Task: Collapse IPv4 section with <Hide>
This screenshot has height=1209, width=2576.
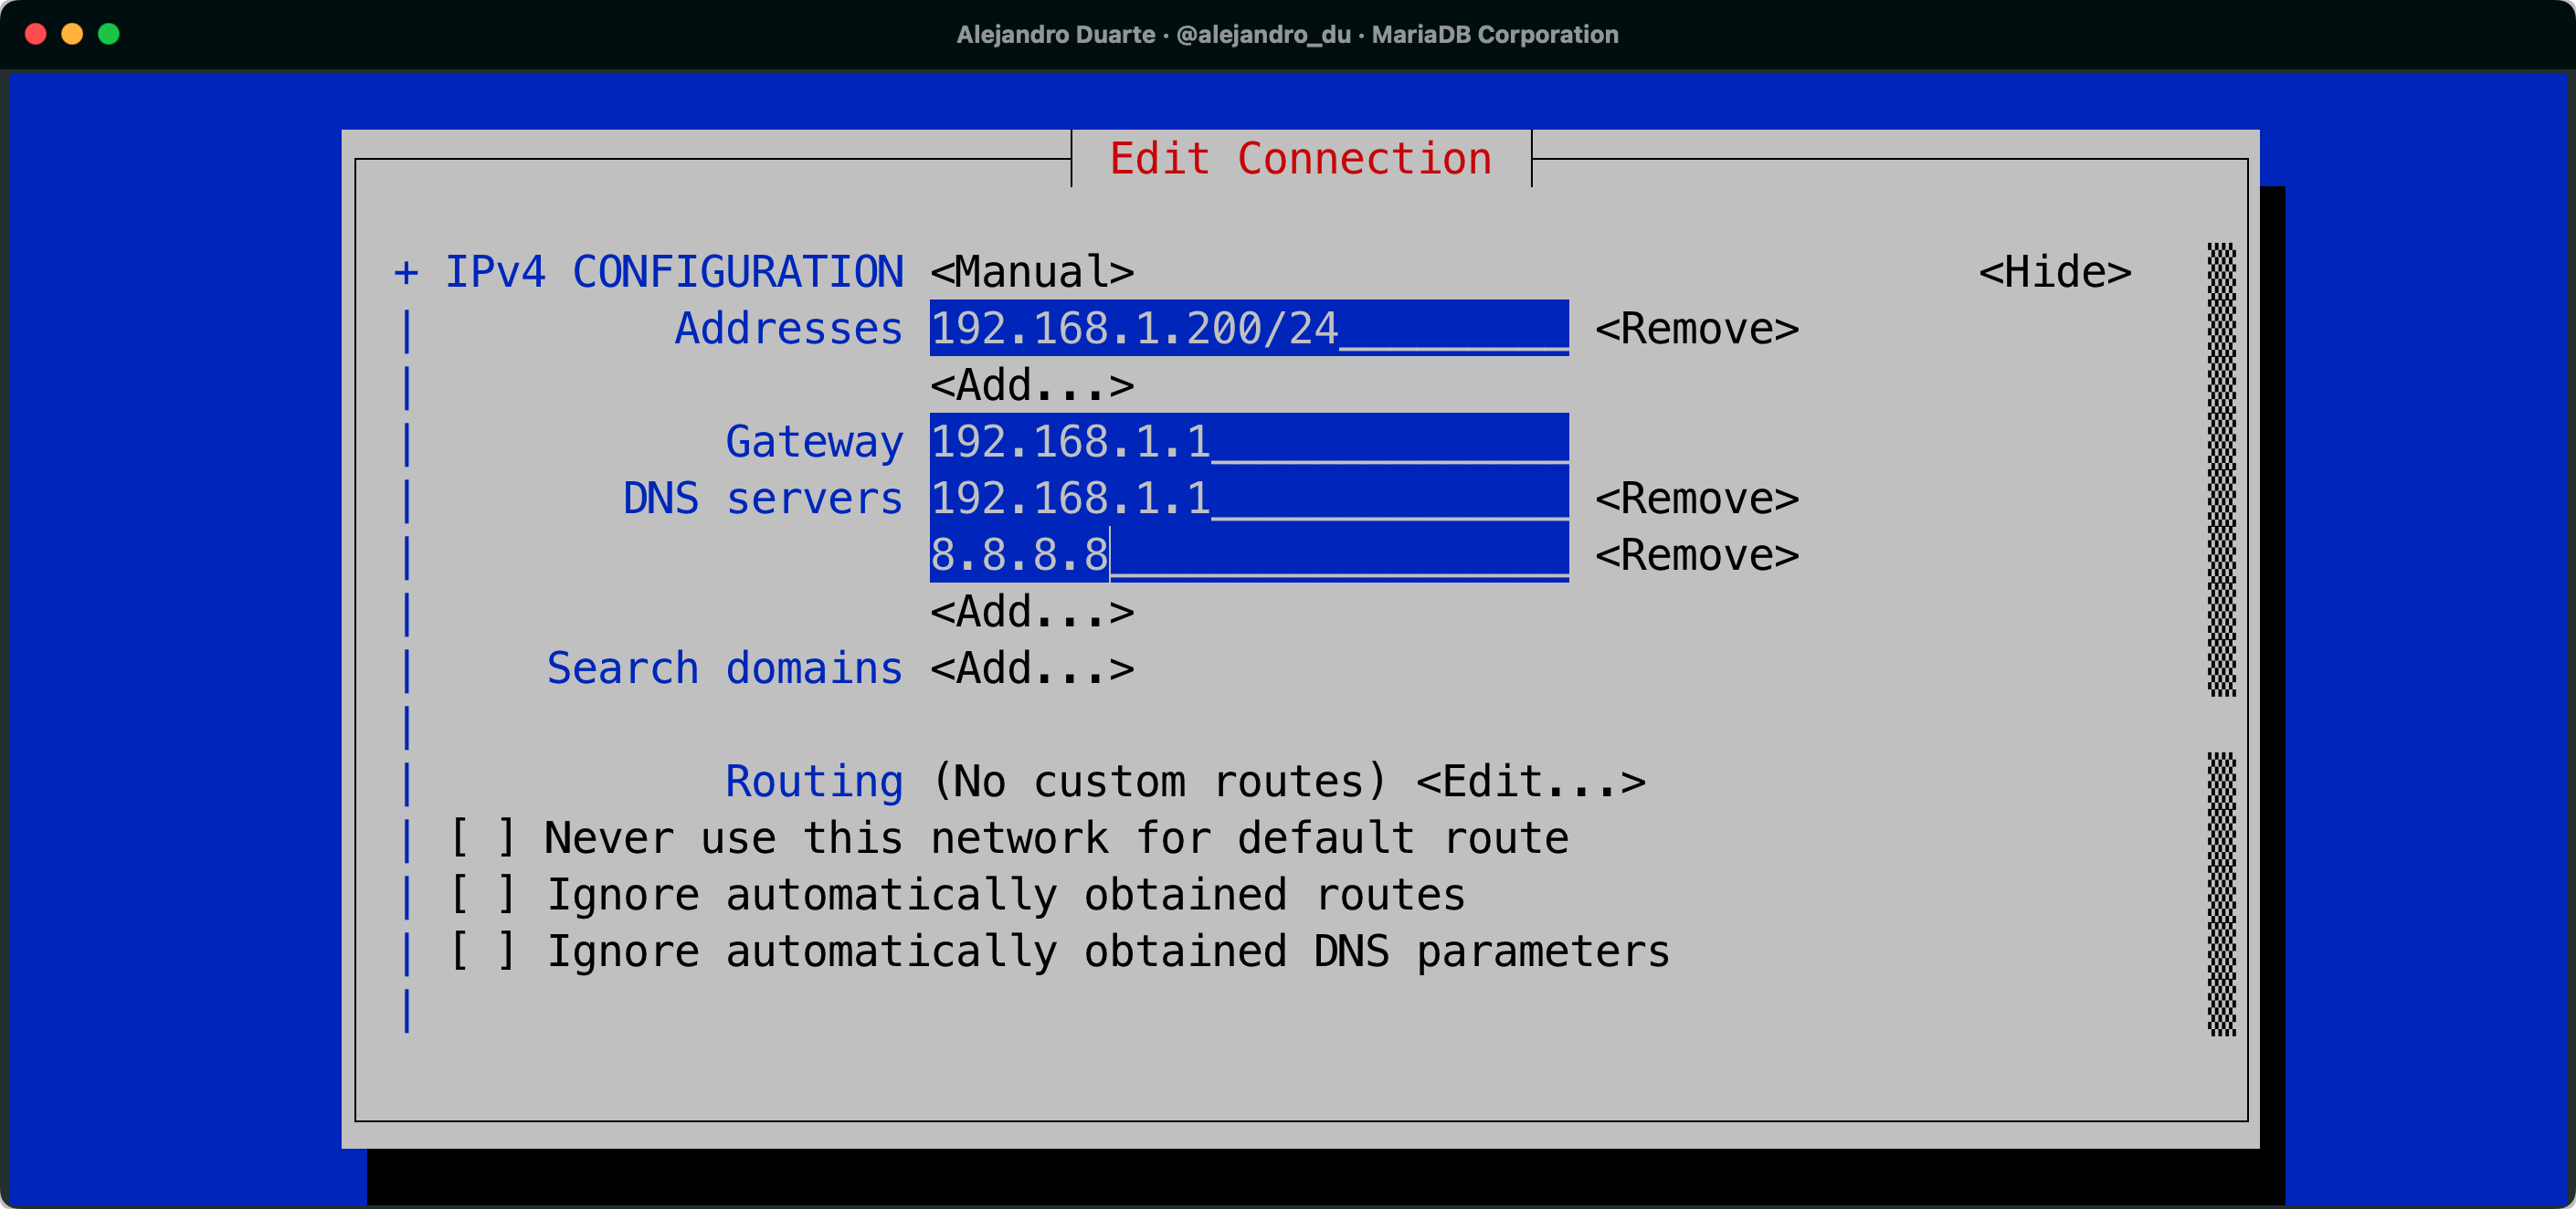Action: tap(2054, 272)
